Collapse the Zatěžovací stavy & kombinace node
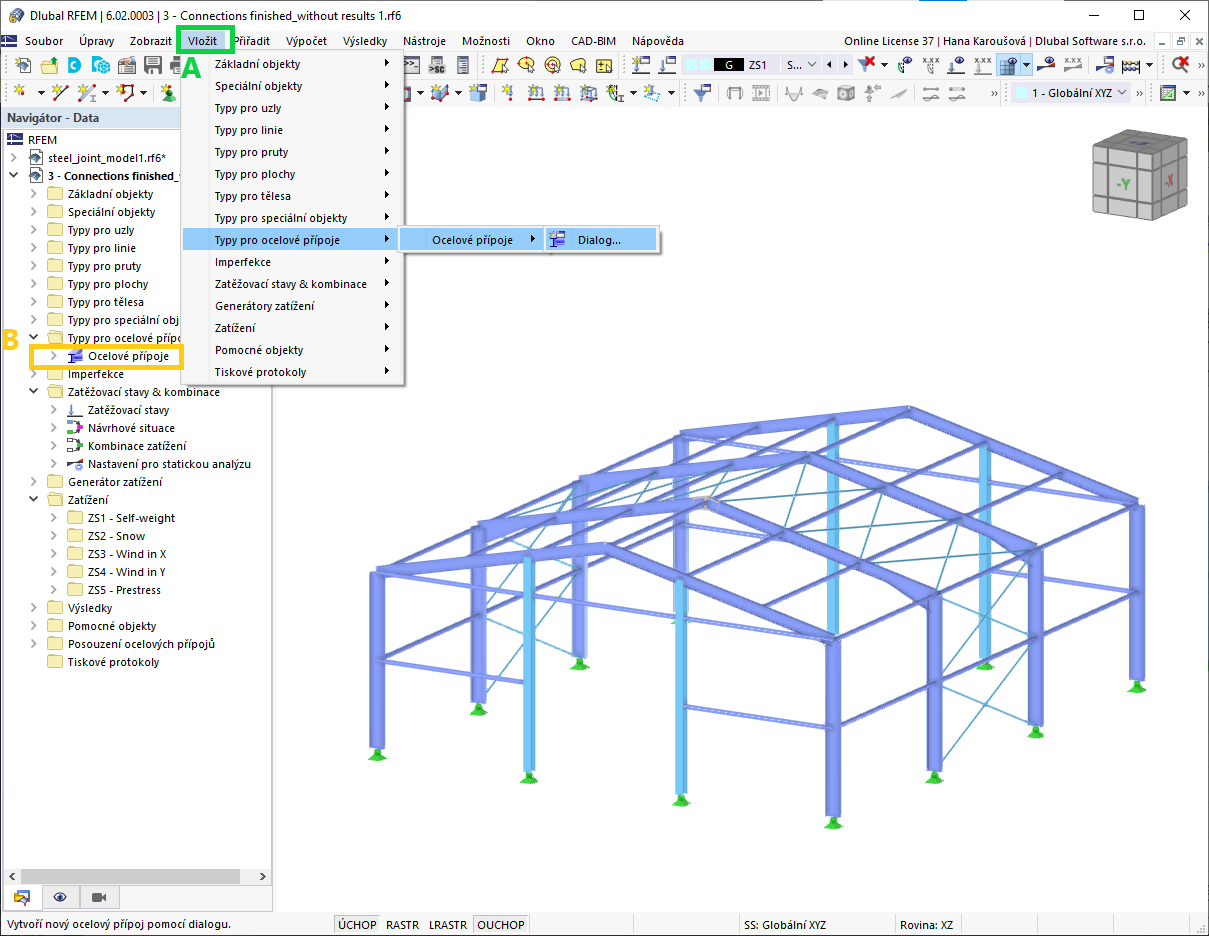Viewport: 1209px width, 936px height. point(35,392)
